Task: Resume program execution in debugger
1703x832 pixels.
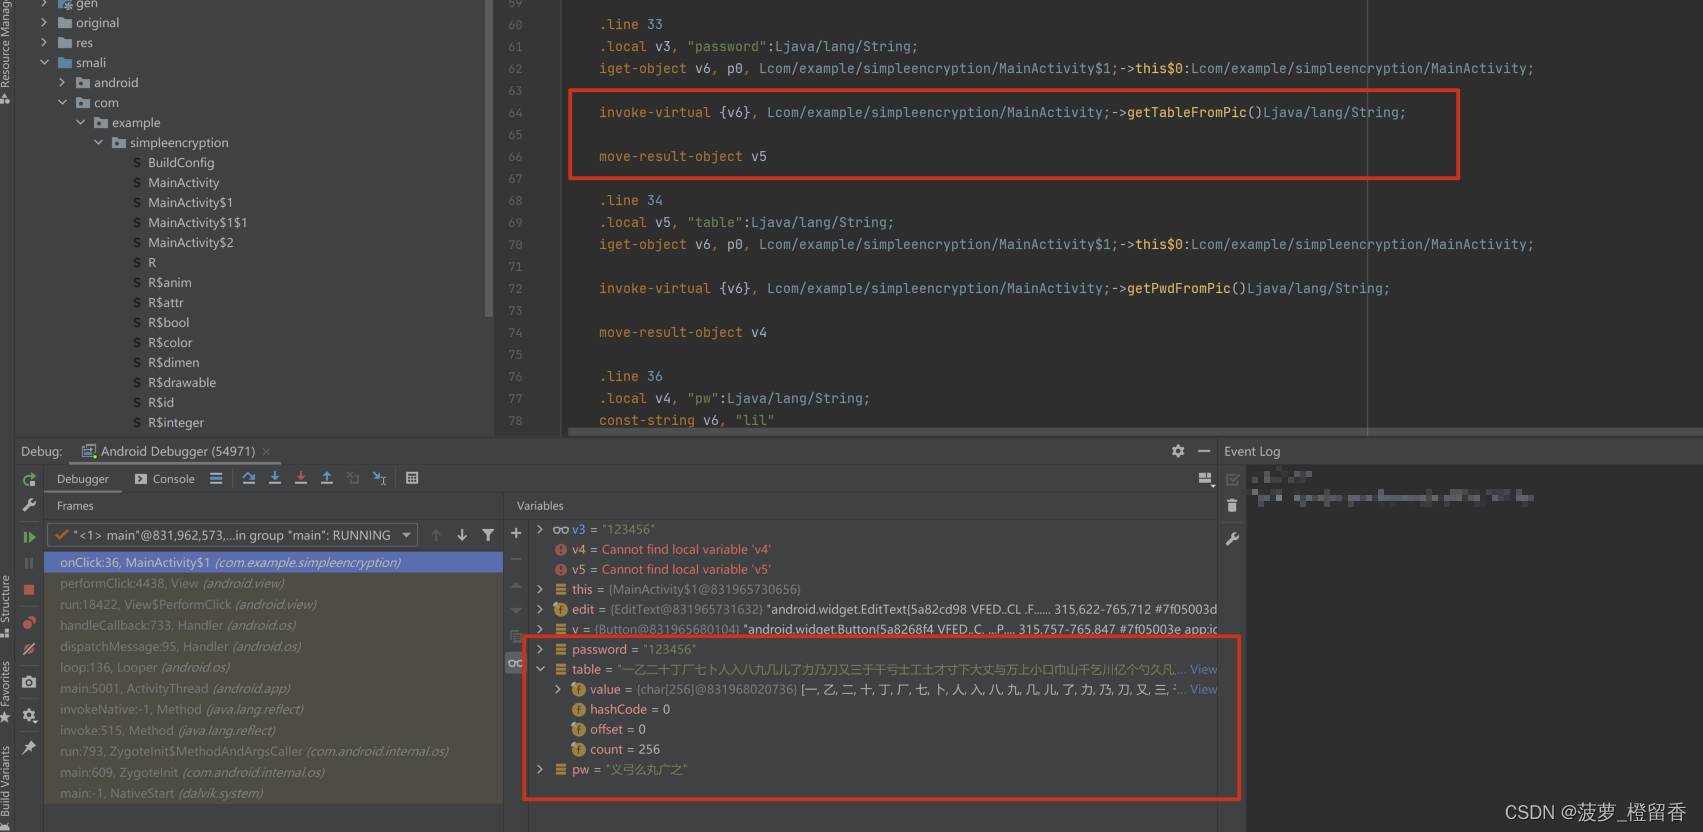Action: coord(29,537)
